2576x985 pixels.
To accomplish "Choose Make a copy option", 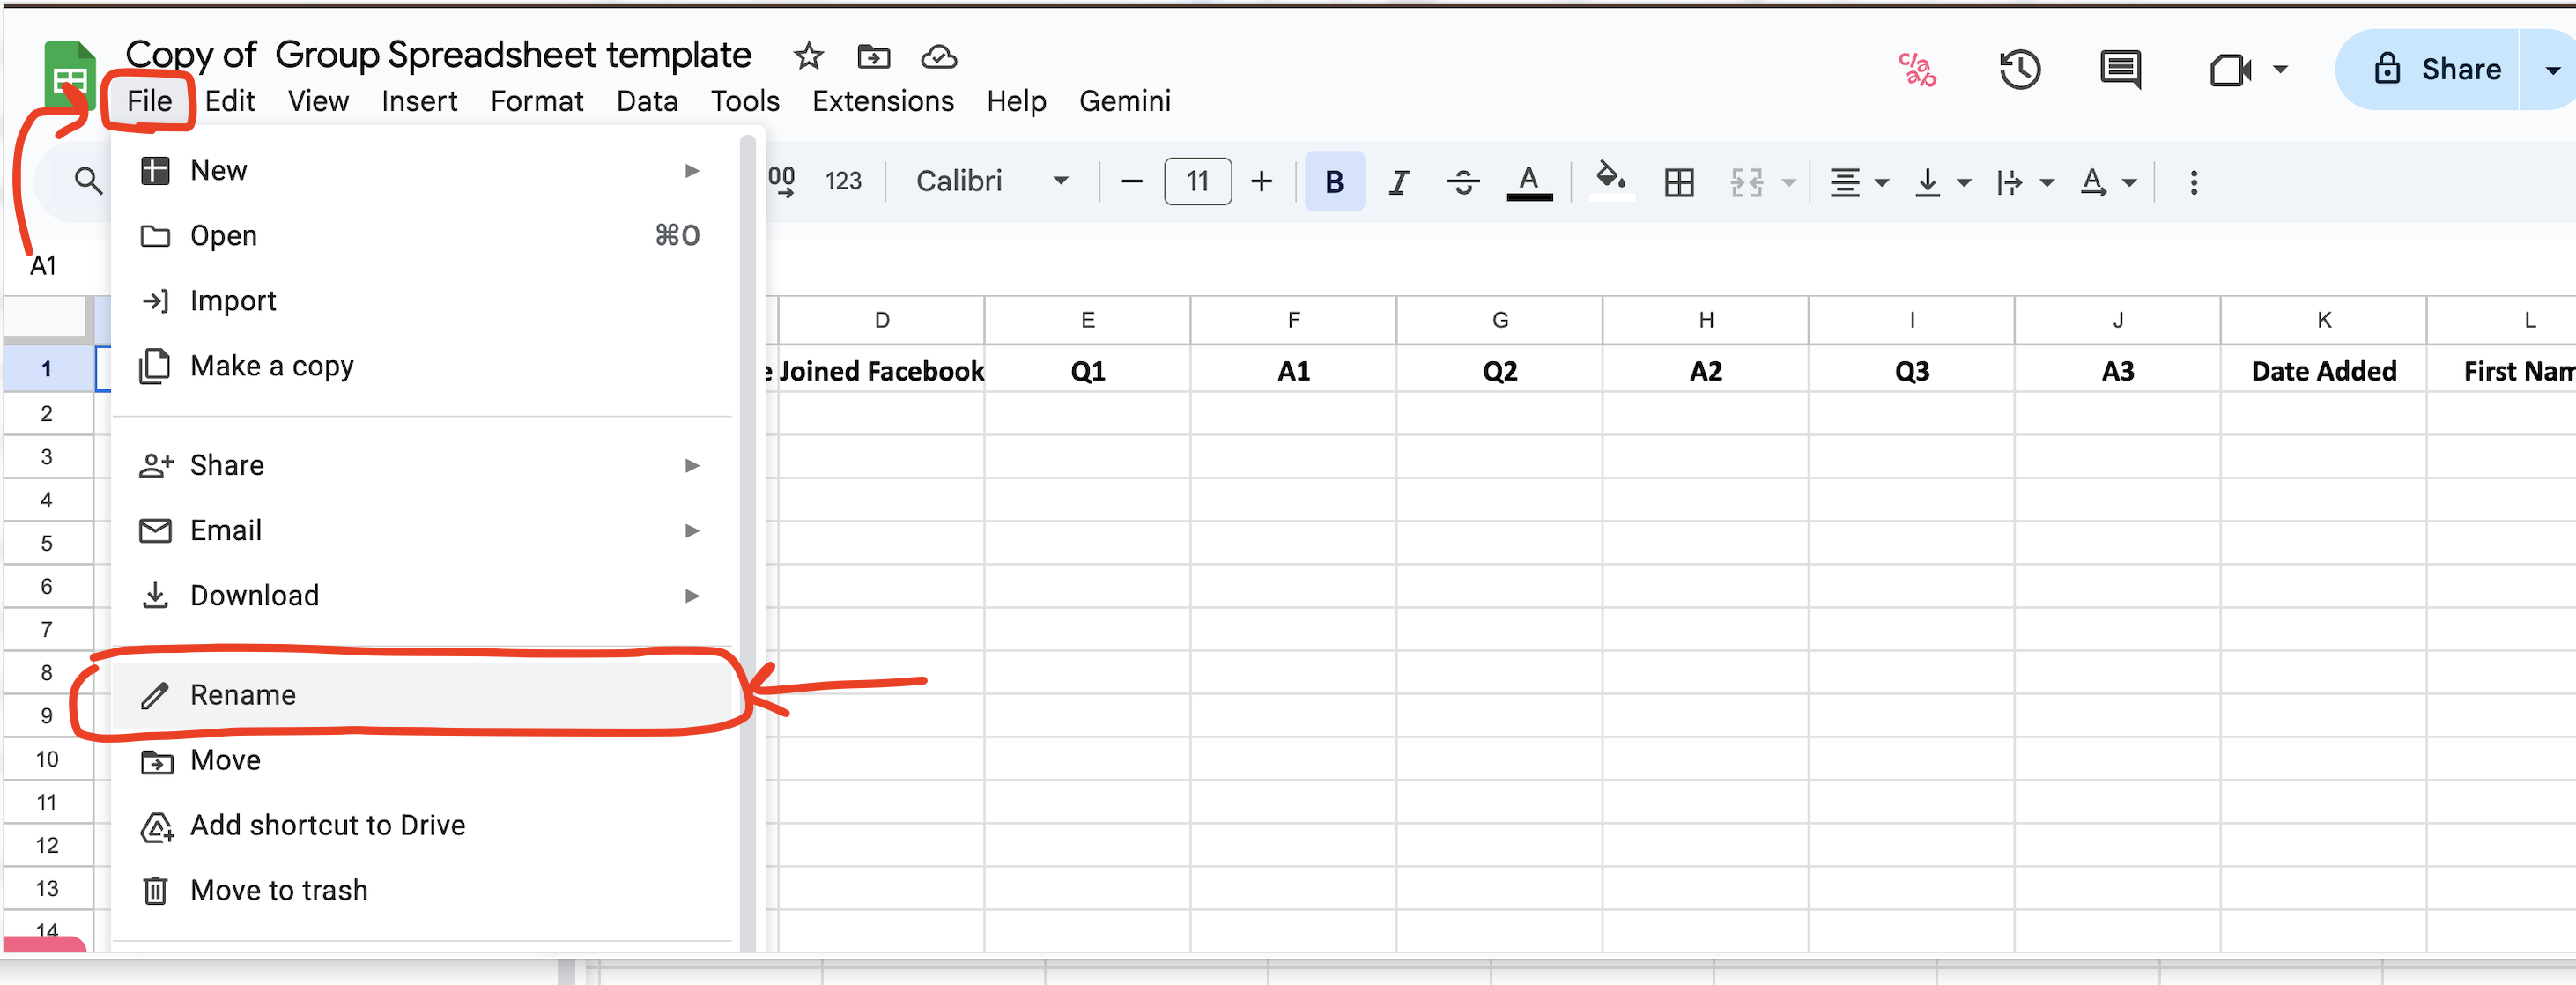I will click(x=271, y=366).
